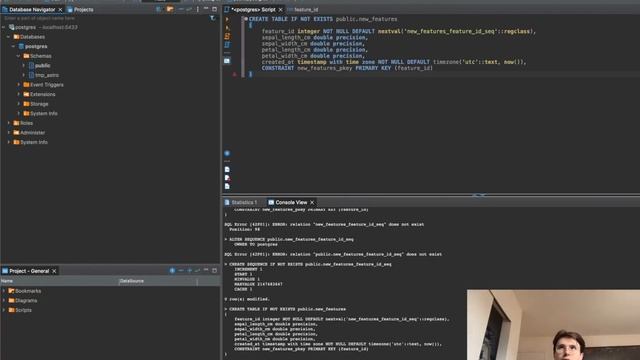Viewport: 640px width, 360px height.
Task: Click the bottom document icon in editor sidebar
Action: [x=227, y=187]
